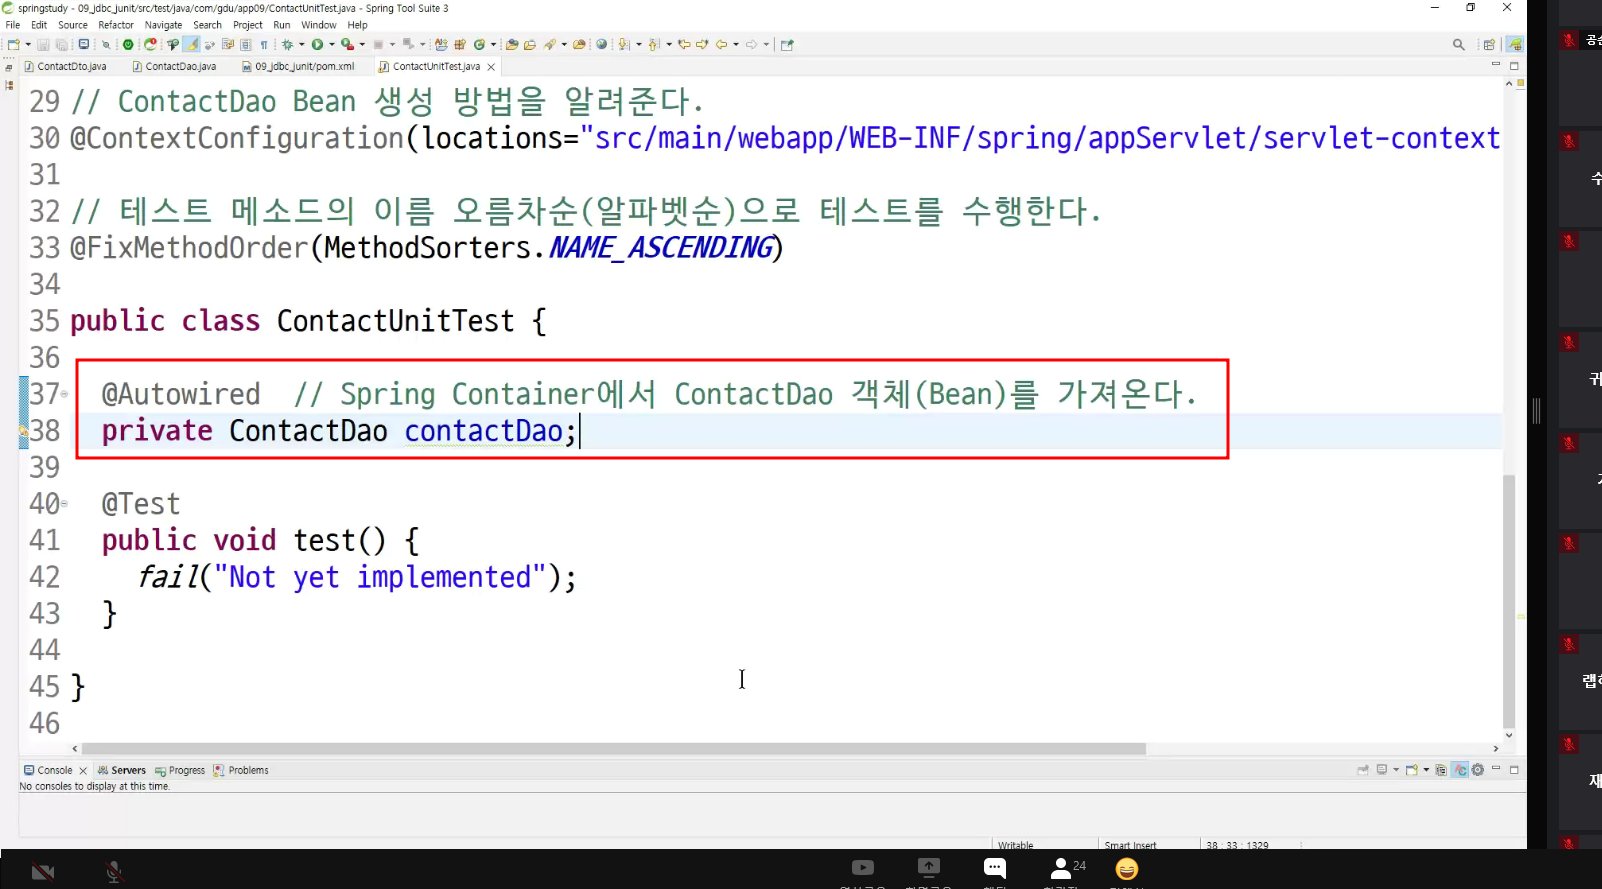Close the ContactUnitTest.java tab

coord(491,67)
